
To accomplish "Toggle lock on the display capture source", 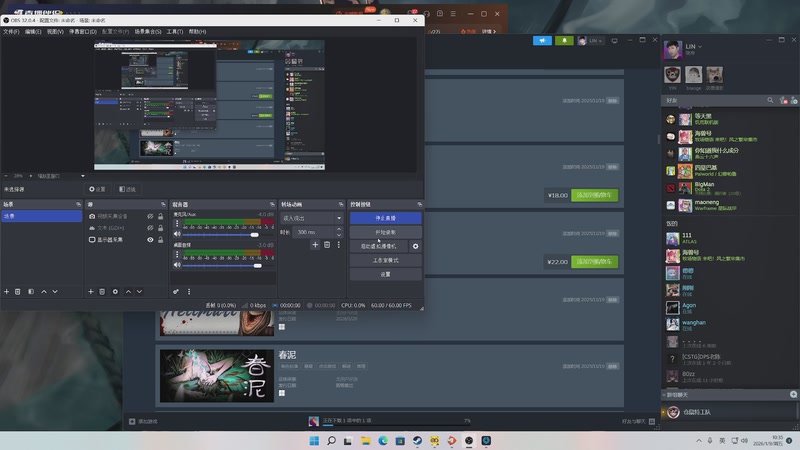I will tap(160, 240).
